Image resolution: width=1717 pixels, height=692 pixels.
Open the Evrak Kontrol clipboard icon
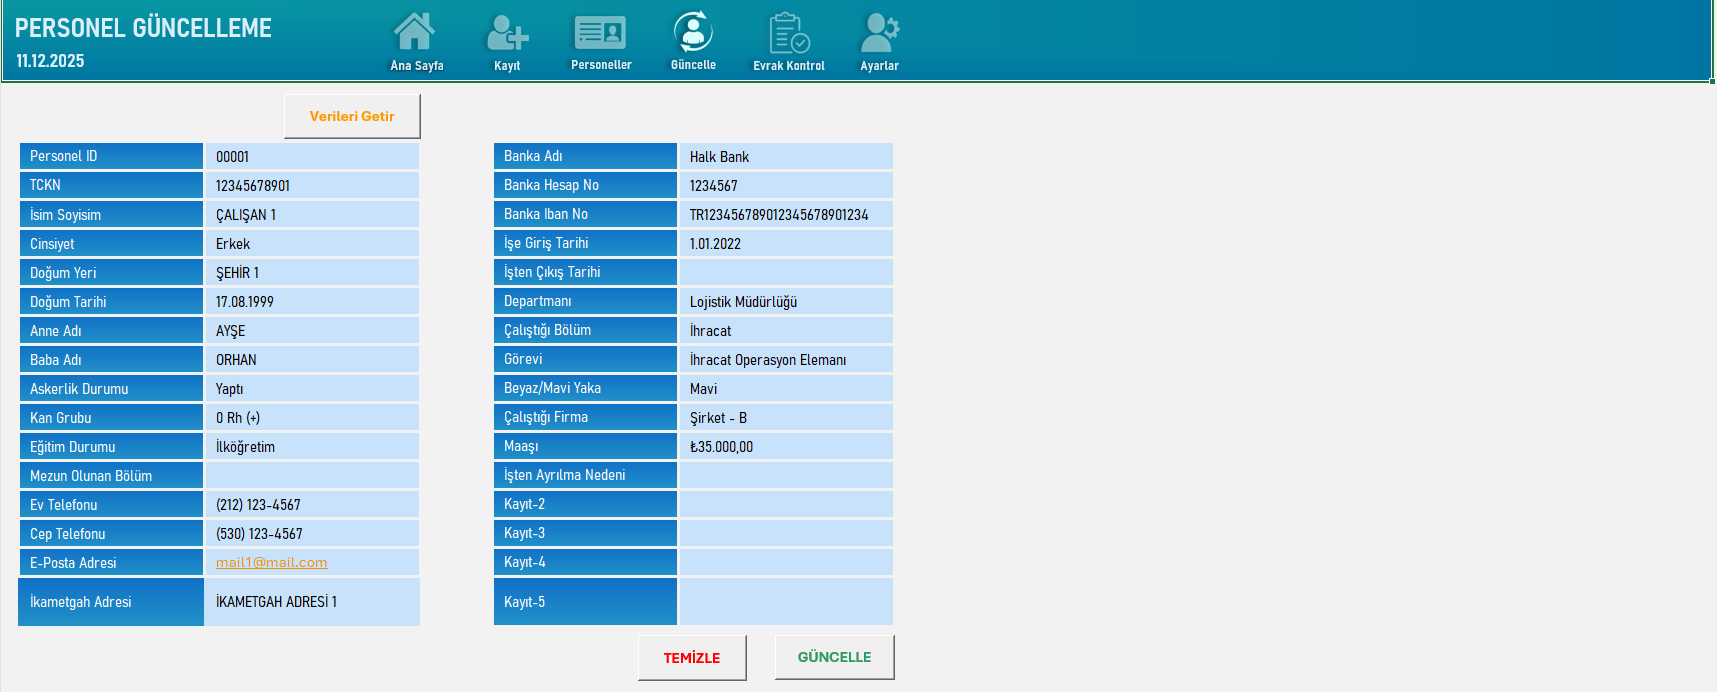[789, 33]
